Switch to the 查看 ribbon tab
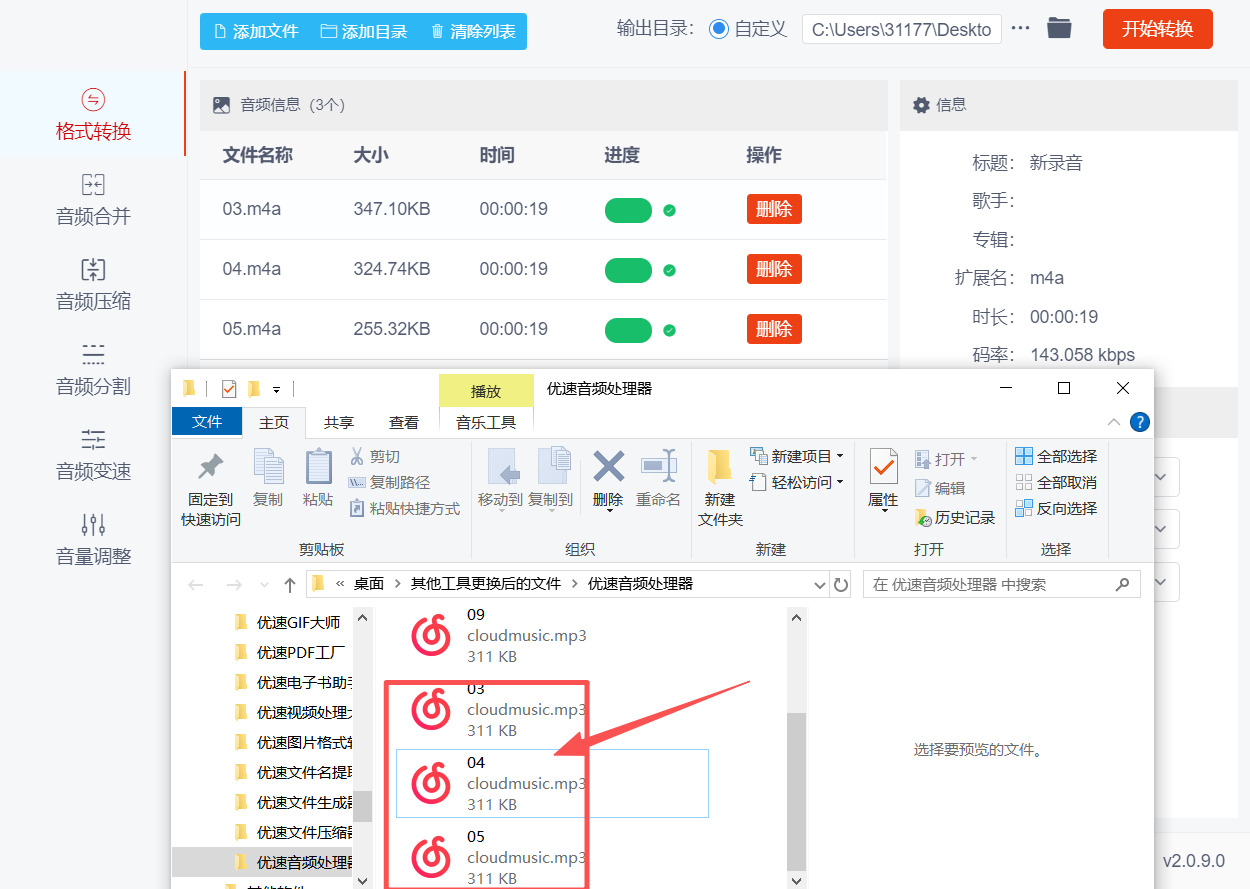Image resolution: width=1250 pixels, height=889 pixels. tap(404, 422)
